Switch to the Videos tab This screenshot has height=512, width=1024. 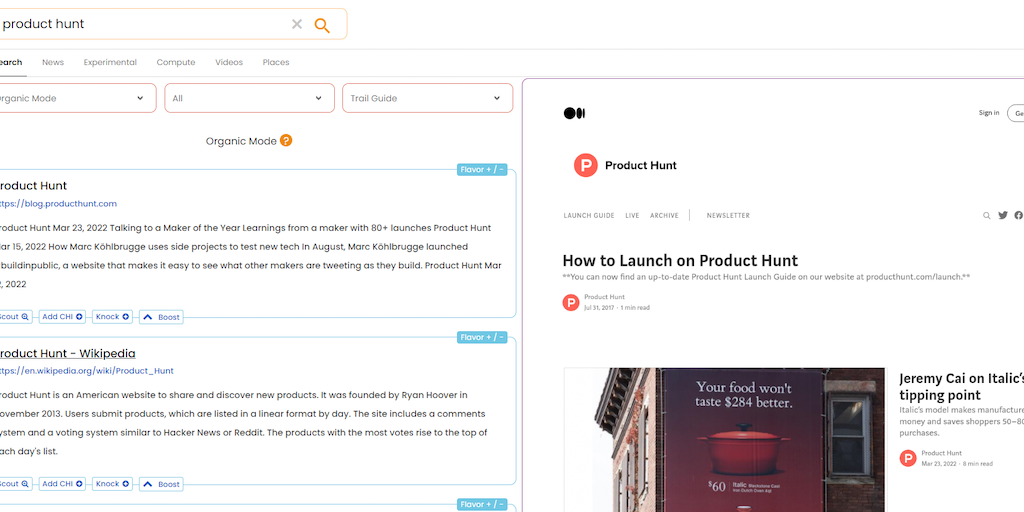(229, 63)
